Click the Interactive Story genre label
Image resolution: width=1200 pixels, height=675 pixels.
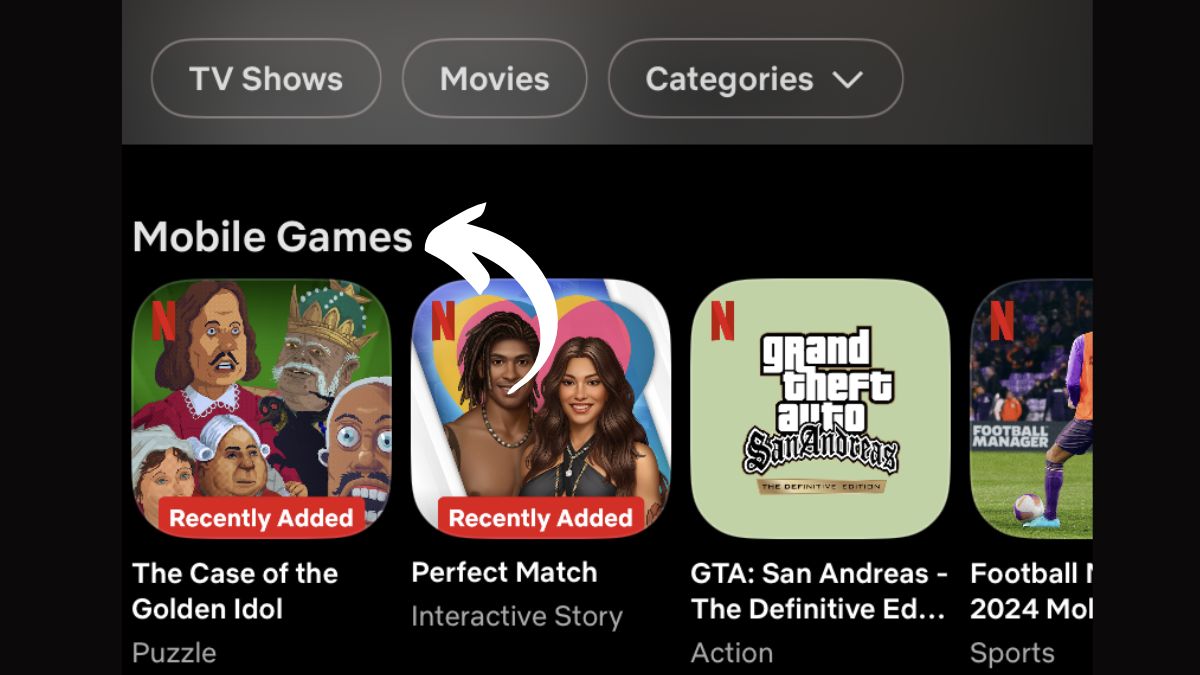pos(516,617)
